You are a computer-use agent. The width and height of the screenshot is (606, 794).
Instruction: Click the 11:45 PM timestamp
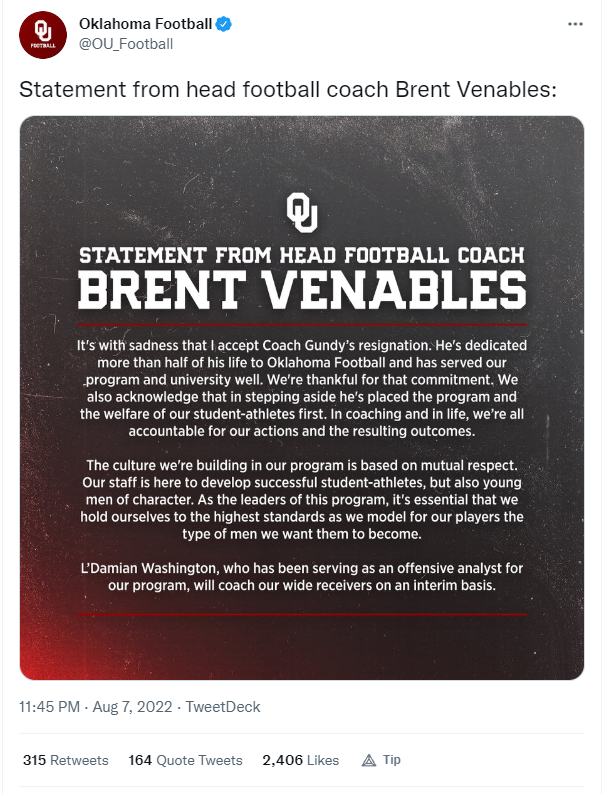point(49,706)
